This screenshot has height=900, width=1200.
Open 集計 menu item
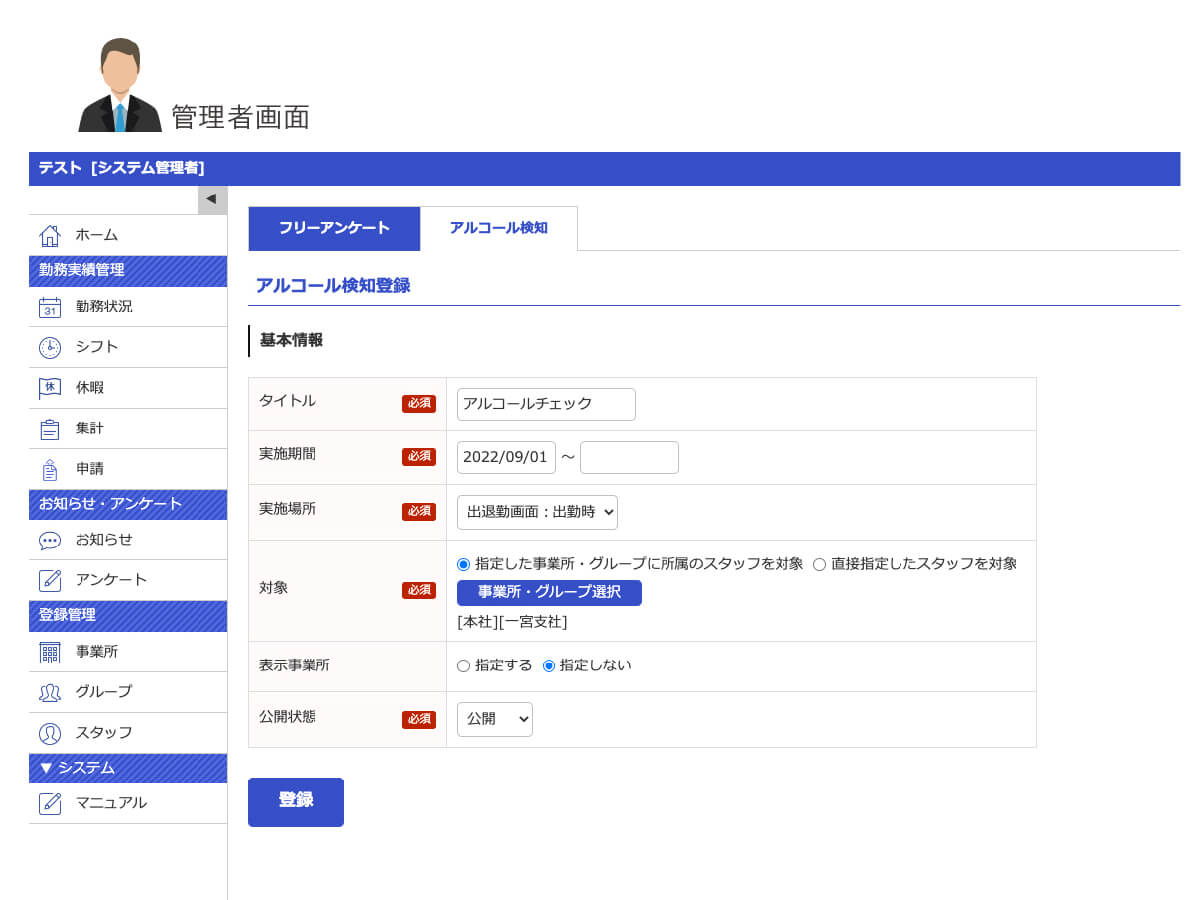[128, 429]
